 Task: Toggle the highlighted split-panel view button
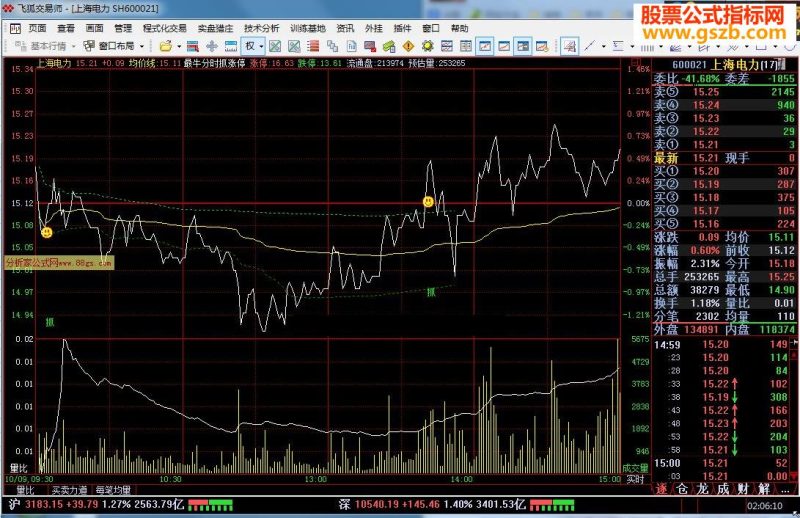point(523,46)
